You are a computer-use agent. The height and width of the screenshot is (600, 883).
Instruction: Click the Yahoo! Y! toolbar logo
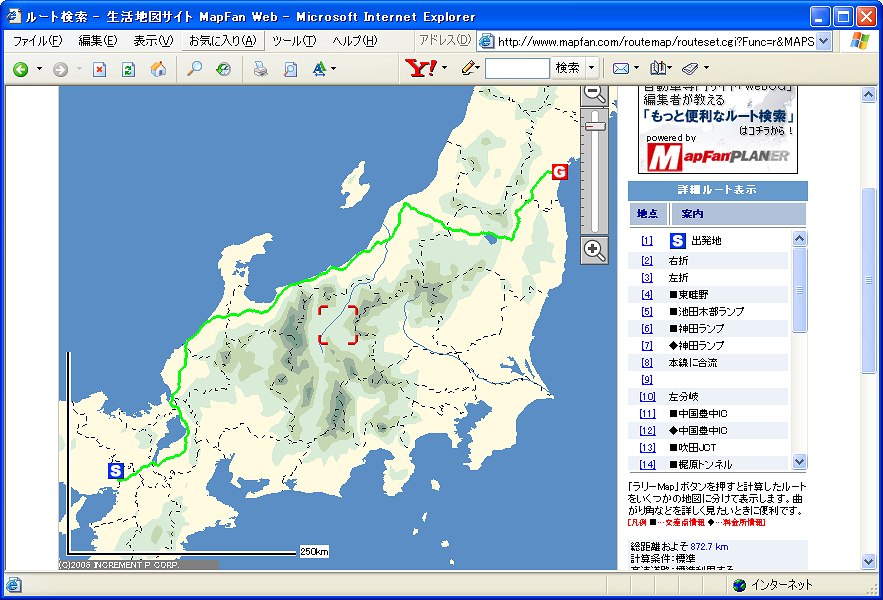click(421, 68)
